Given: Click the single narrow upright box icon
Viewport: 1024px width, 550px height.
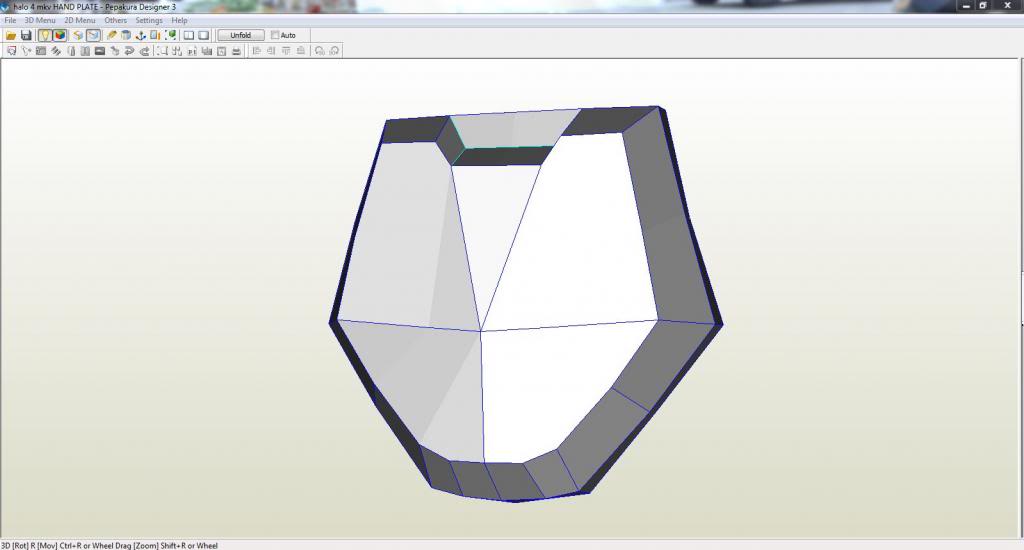Looking at the screenshot, I should click(71, 51).
